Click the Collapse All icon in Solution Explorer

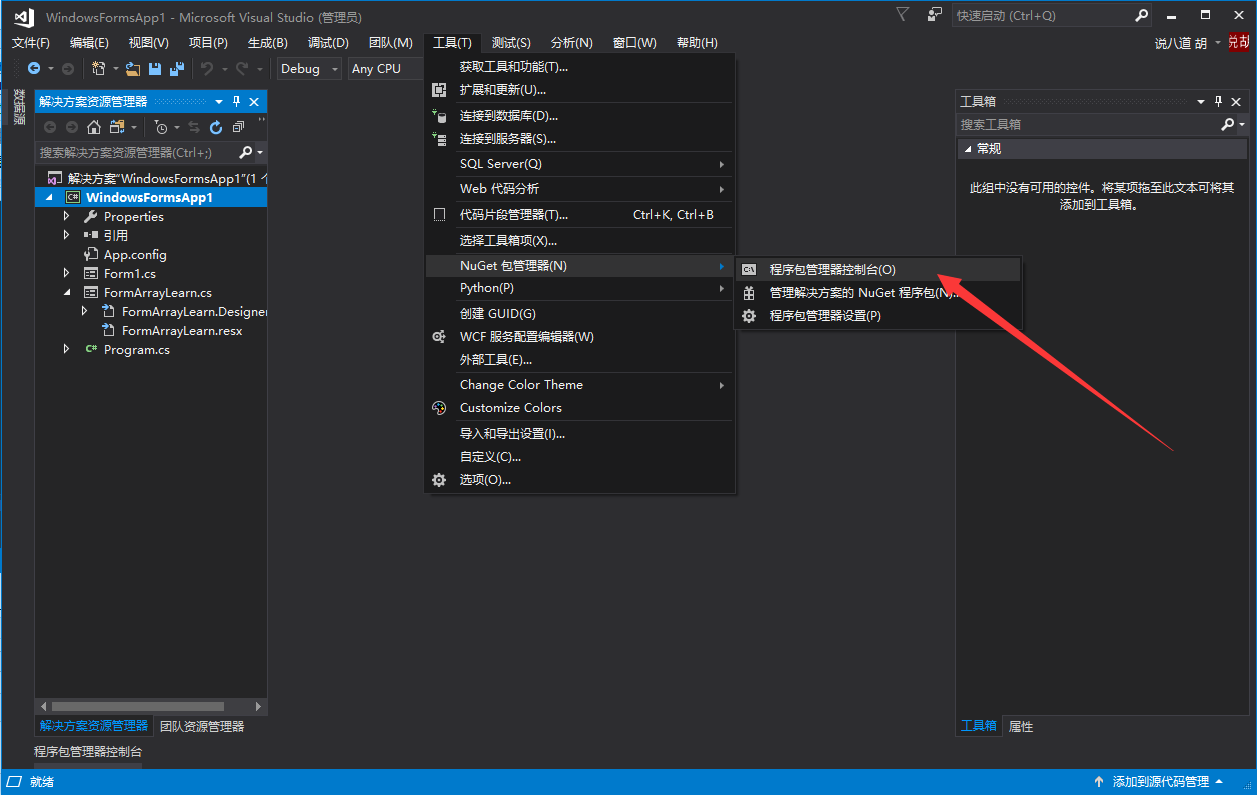point(238,127)
